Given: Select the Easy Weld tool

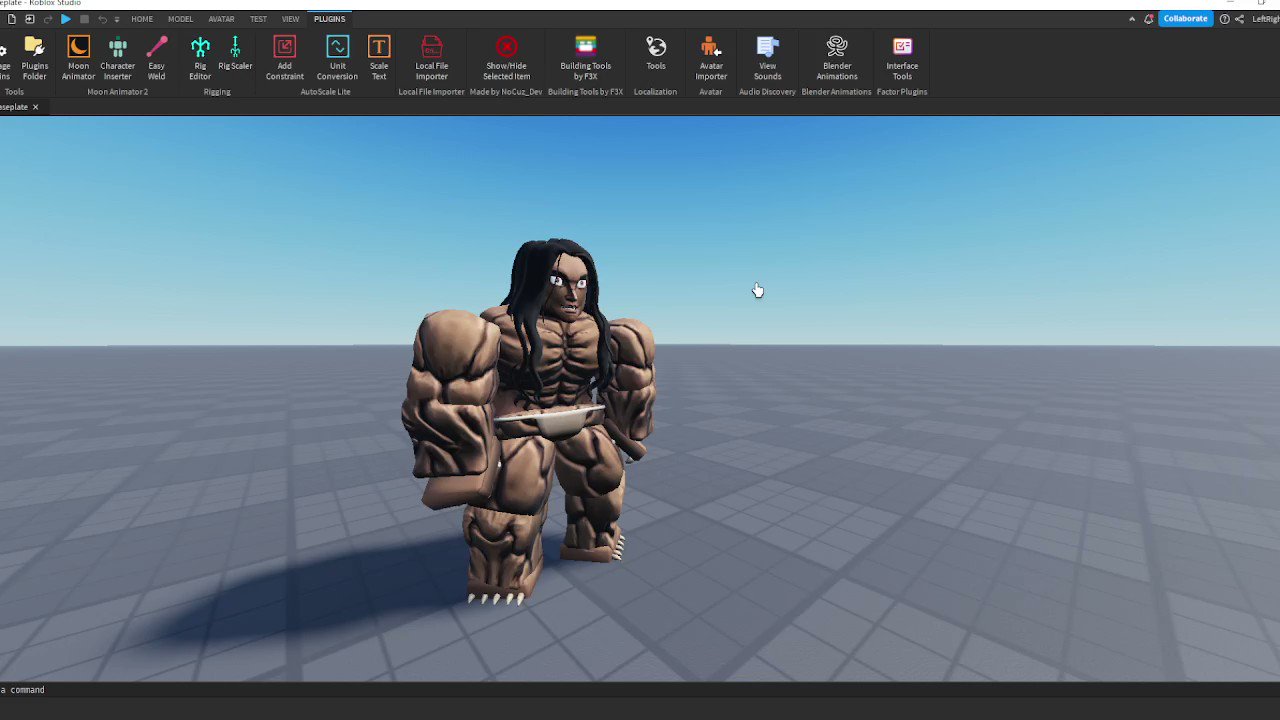Looking at the screenshot, I should pos(157,58).
